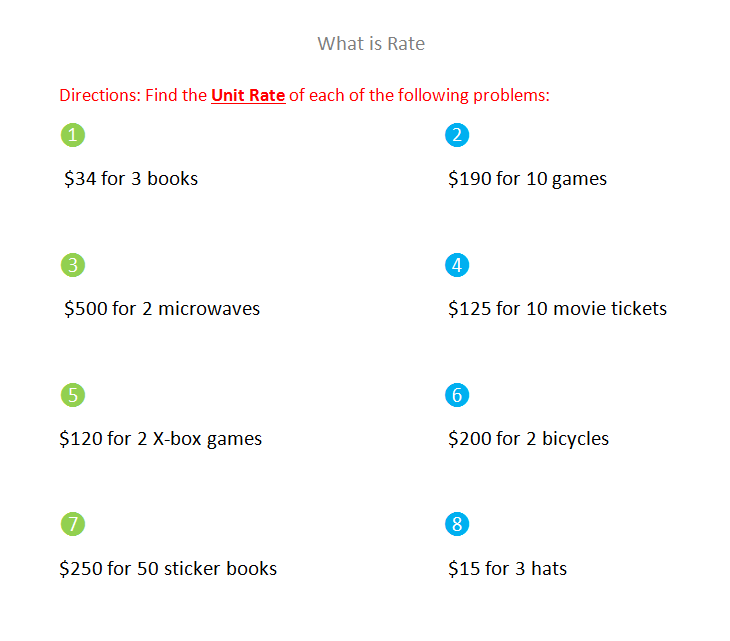The height and width of the screenshot is (641, 730).
Task: Click the What is Rate title
Action: pyautogui.click(x=371, y=44)
